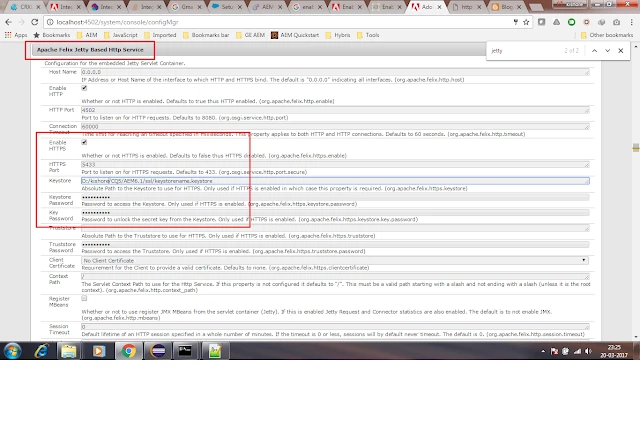640x436 pixels.
Task: Open command prompt from taskbar
Action: click(x=185, y=351)
